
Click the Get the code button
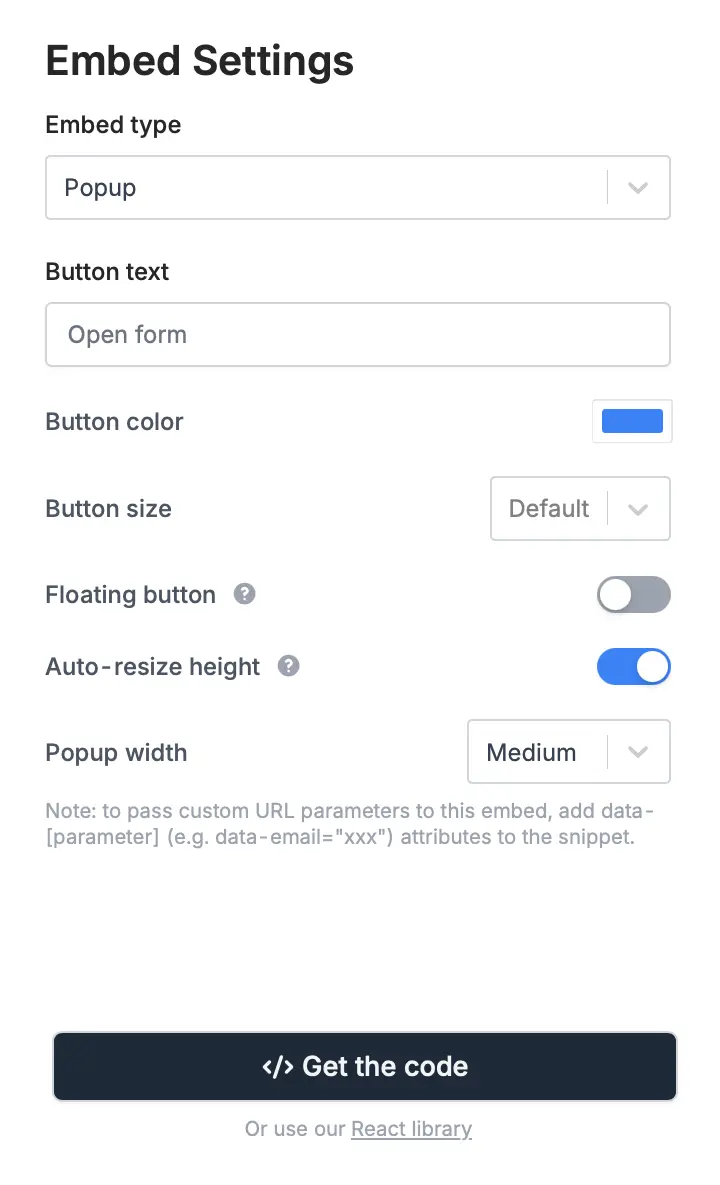pyautogui.click(x=365, y=1066)
